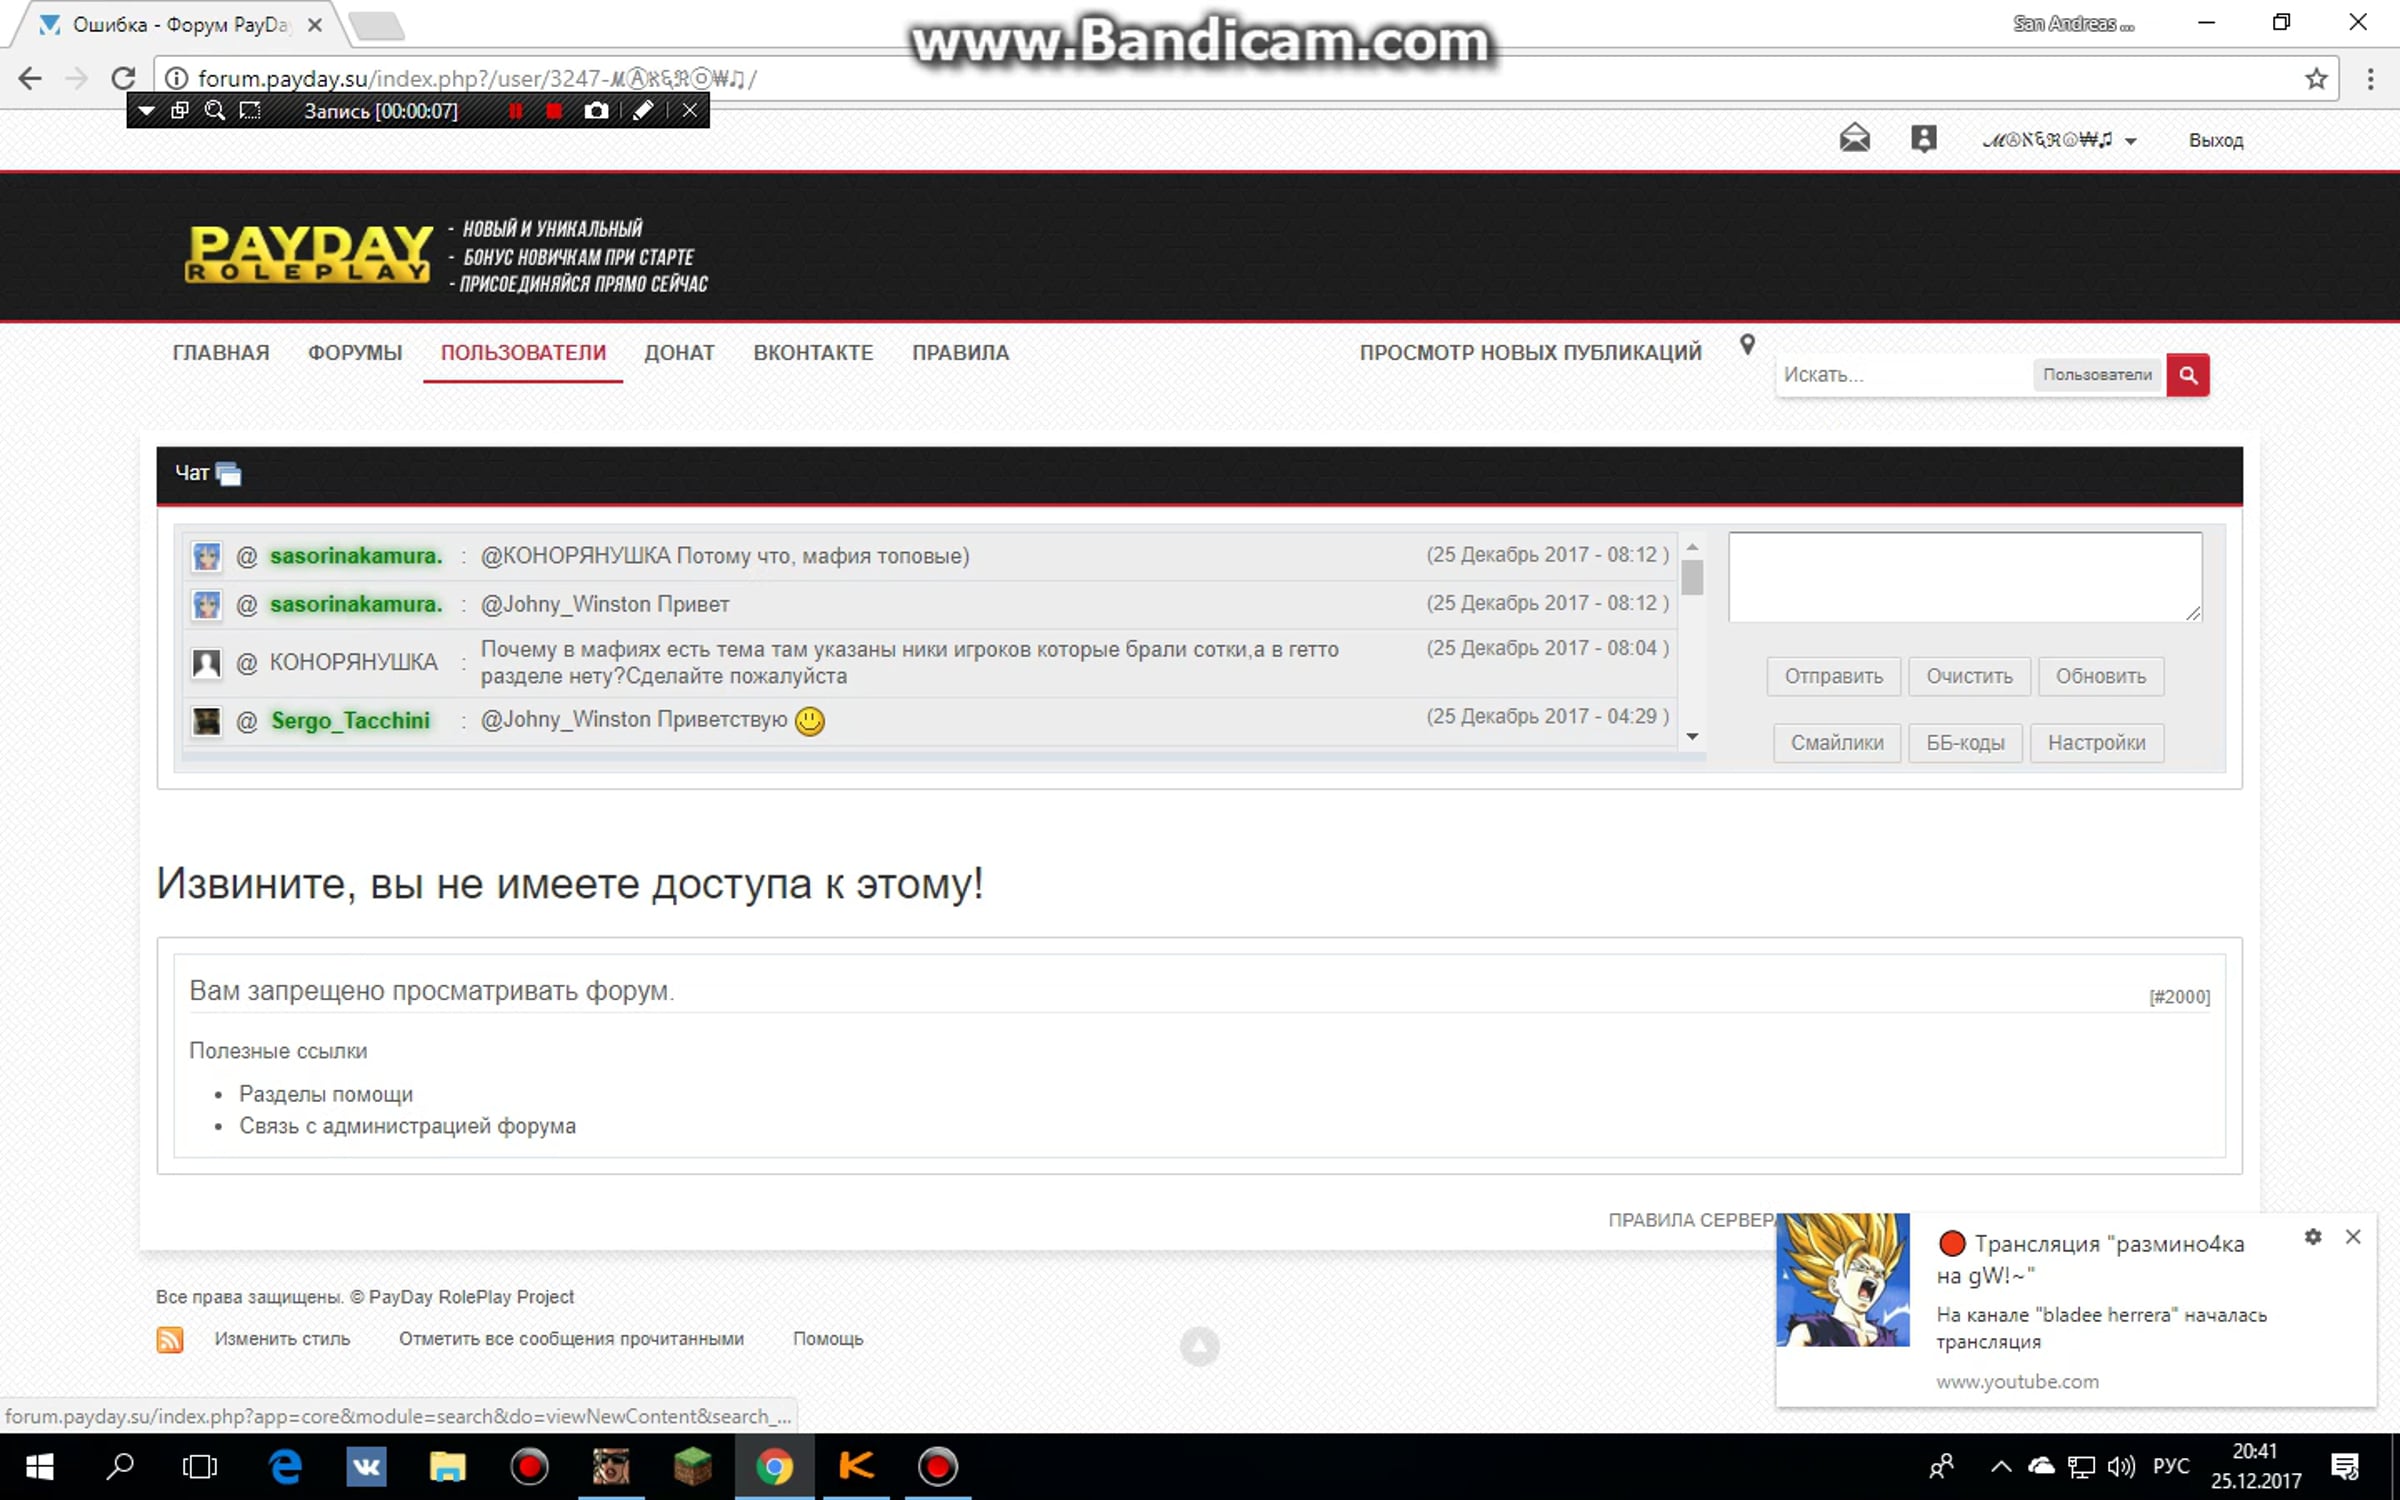Open VK app in the taskbar

click(x=366, y=1467)
